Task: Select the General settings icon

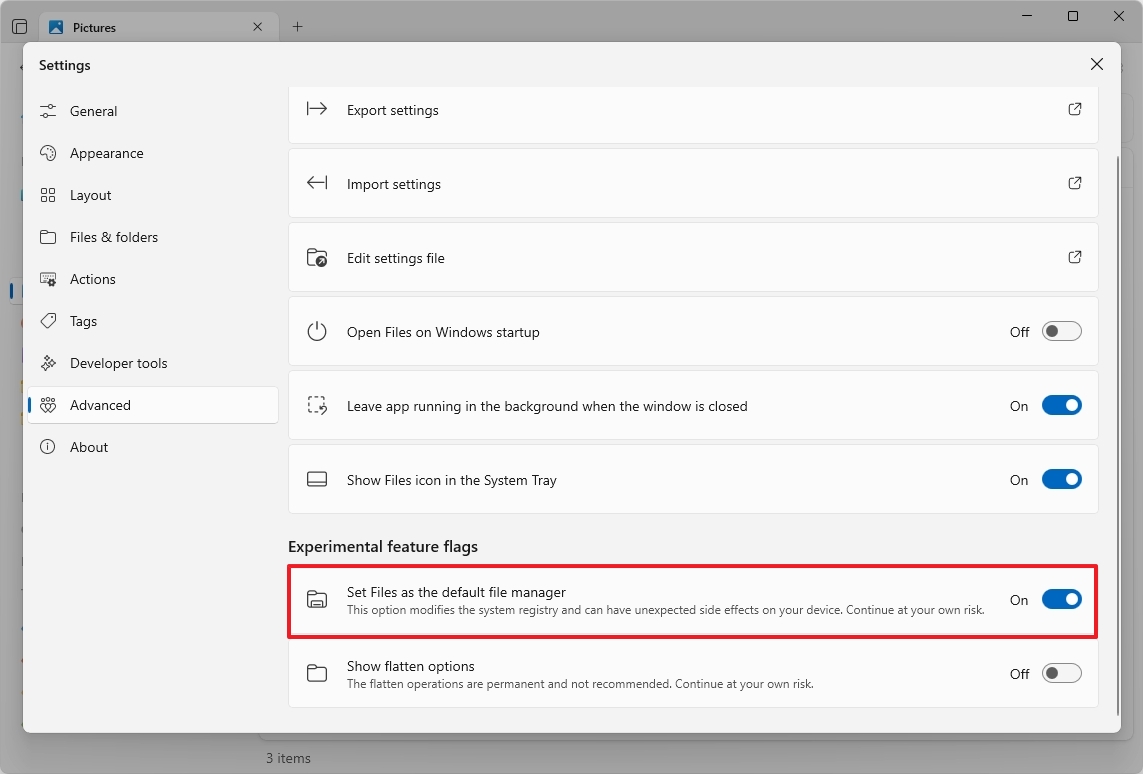Action: pos(48,111)
